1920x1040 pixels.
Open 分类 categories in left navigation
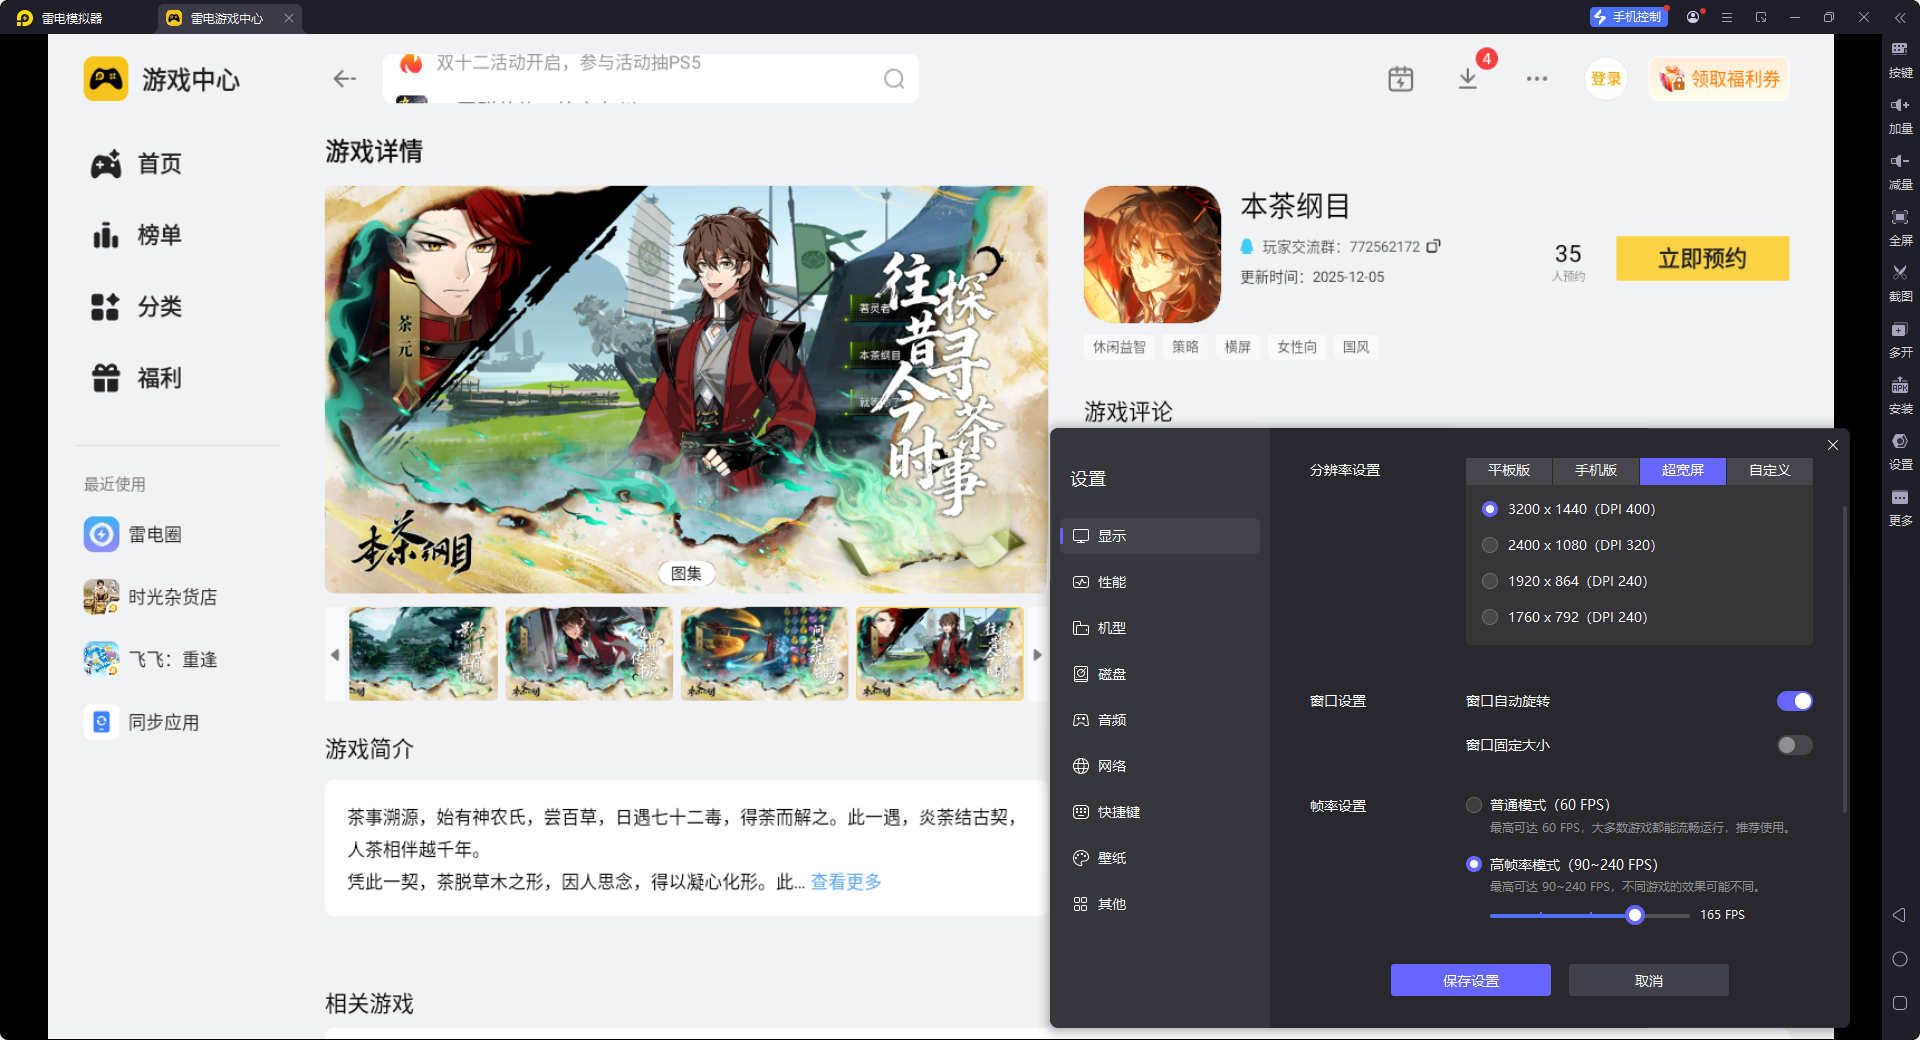tap(136, 307)
